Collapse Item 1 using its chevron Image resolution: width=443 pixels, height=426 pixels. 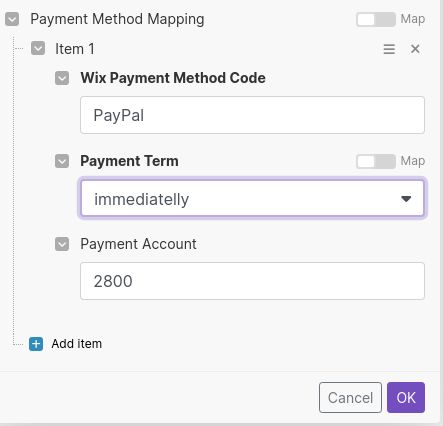point(38,48)
